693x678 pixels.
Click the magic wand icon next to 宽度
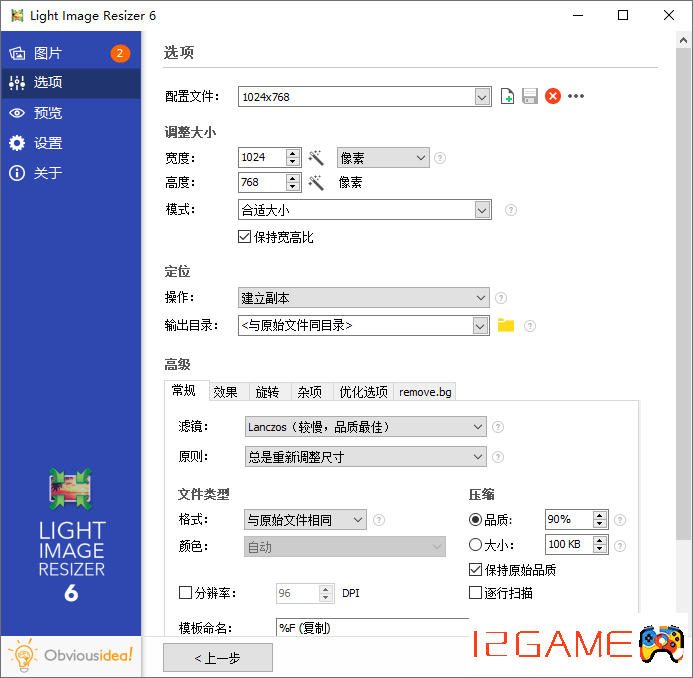pos(316,158)
